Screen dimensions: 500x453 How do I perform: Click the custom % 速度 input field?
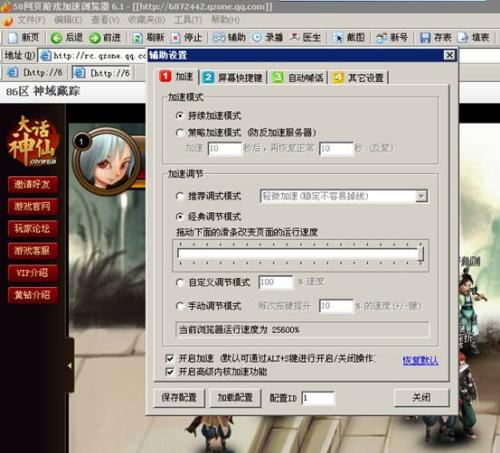point(276,282)
